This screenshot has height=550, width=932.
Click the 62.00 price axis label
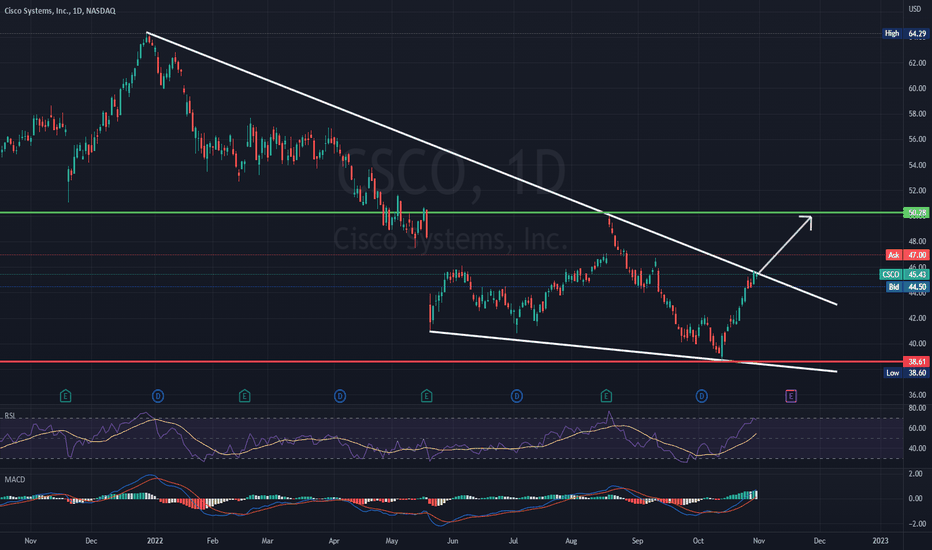pyautogui.click(x=917, y=62)
